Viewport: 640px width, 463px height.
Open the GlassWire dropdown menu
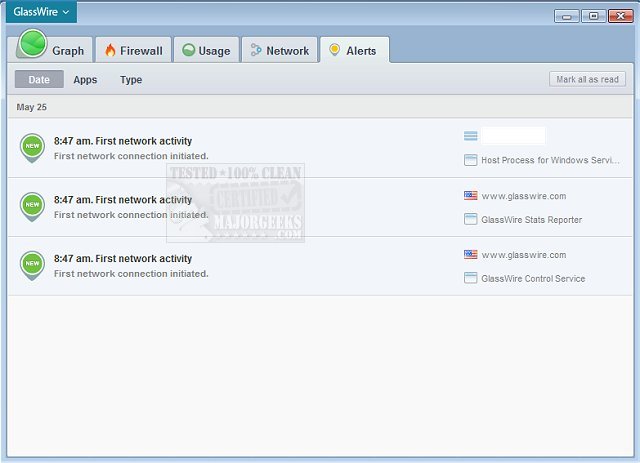tap(41, 12)
